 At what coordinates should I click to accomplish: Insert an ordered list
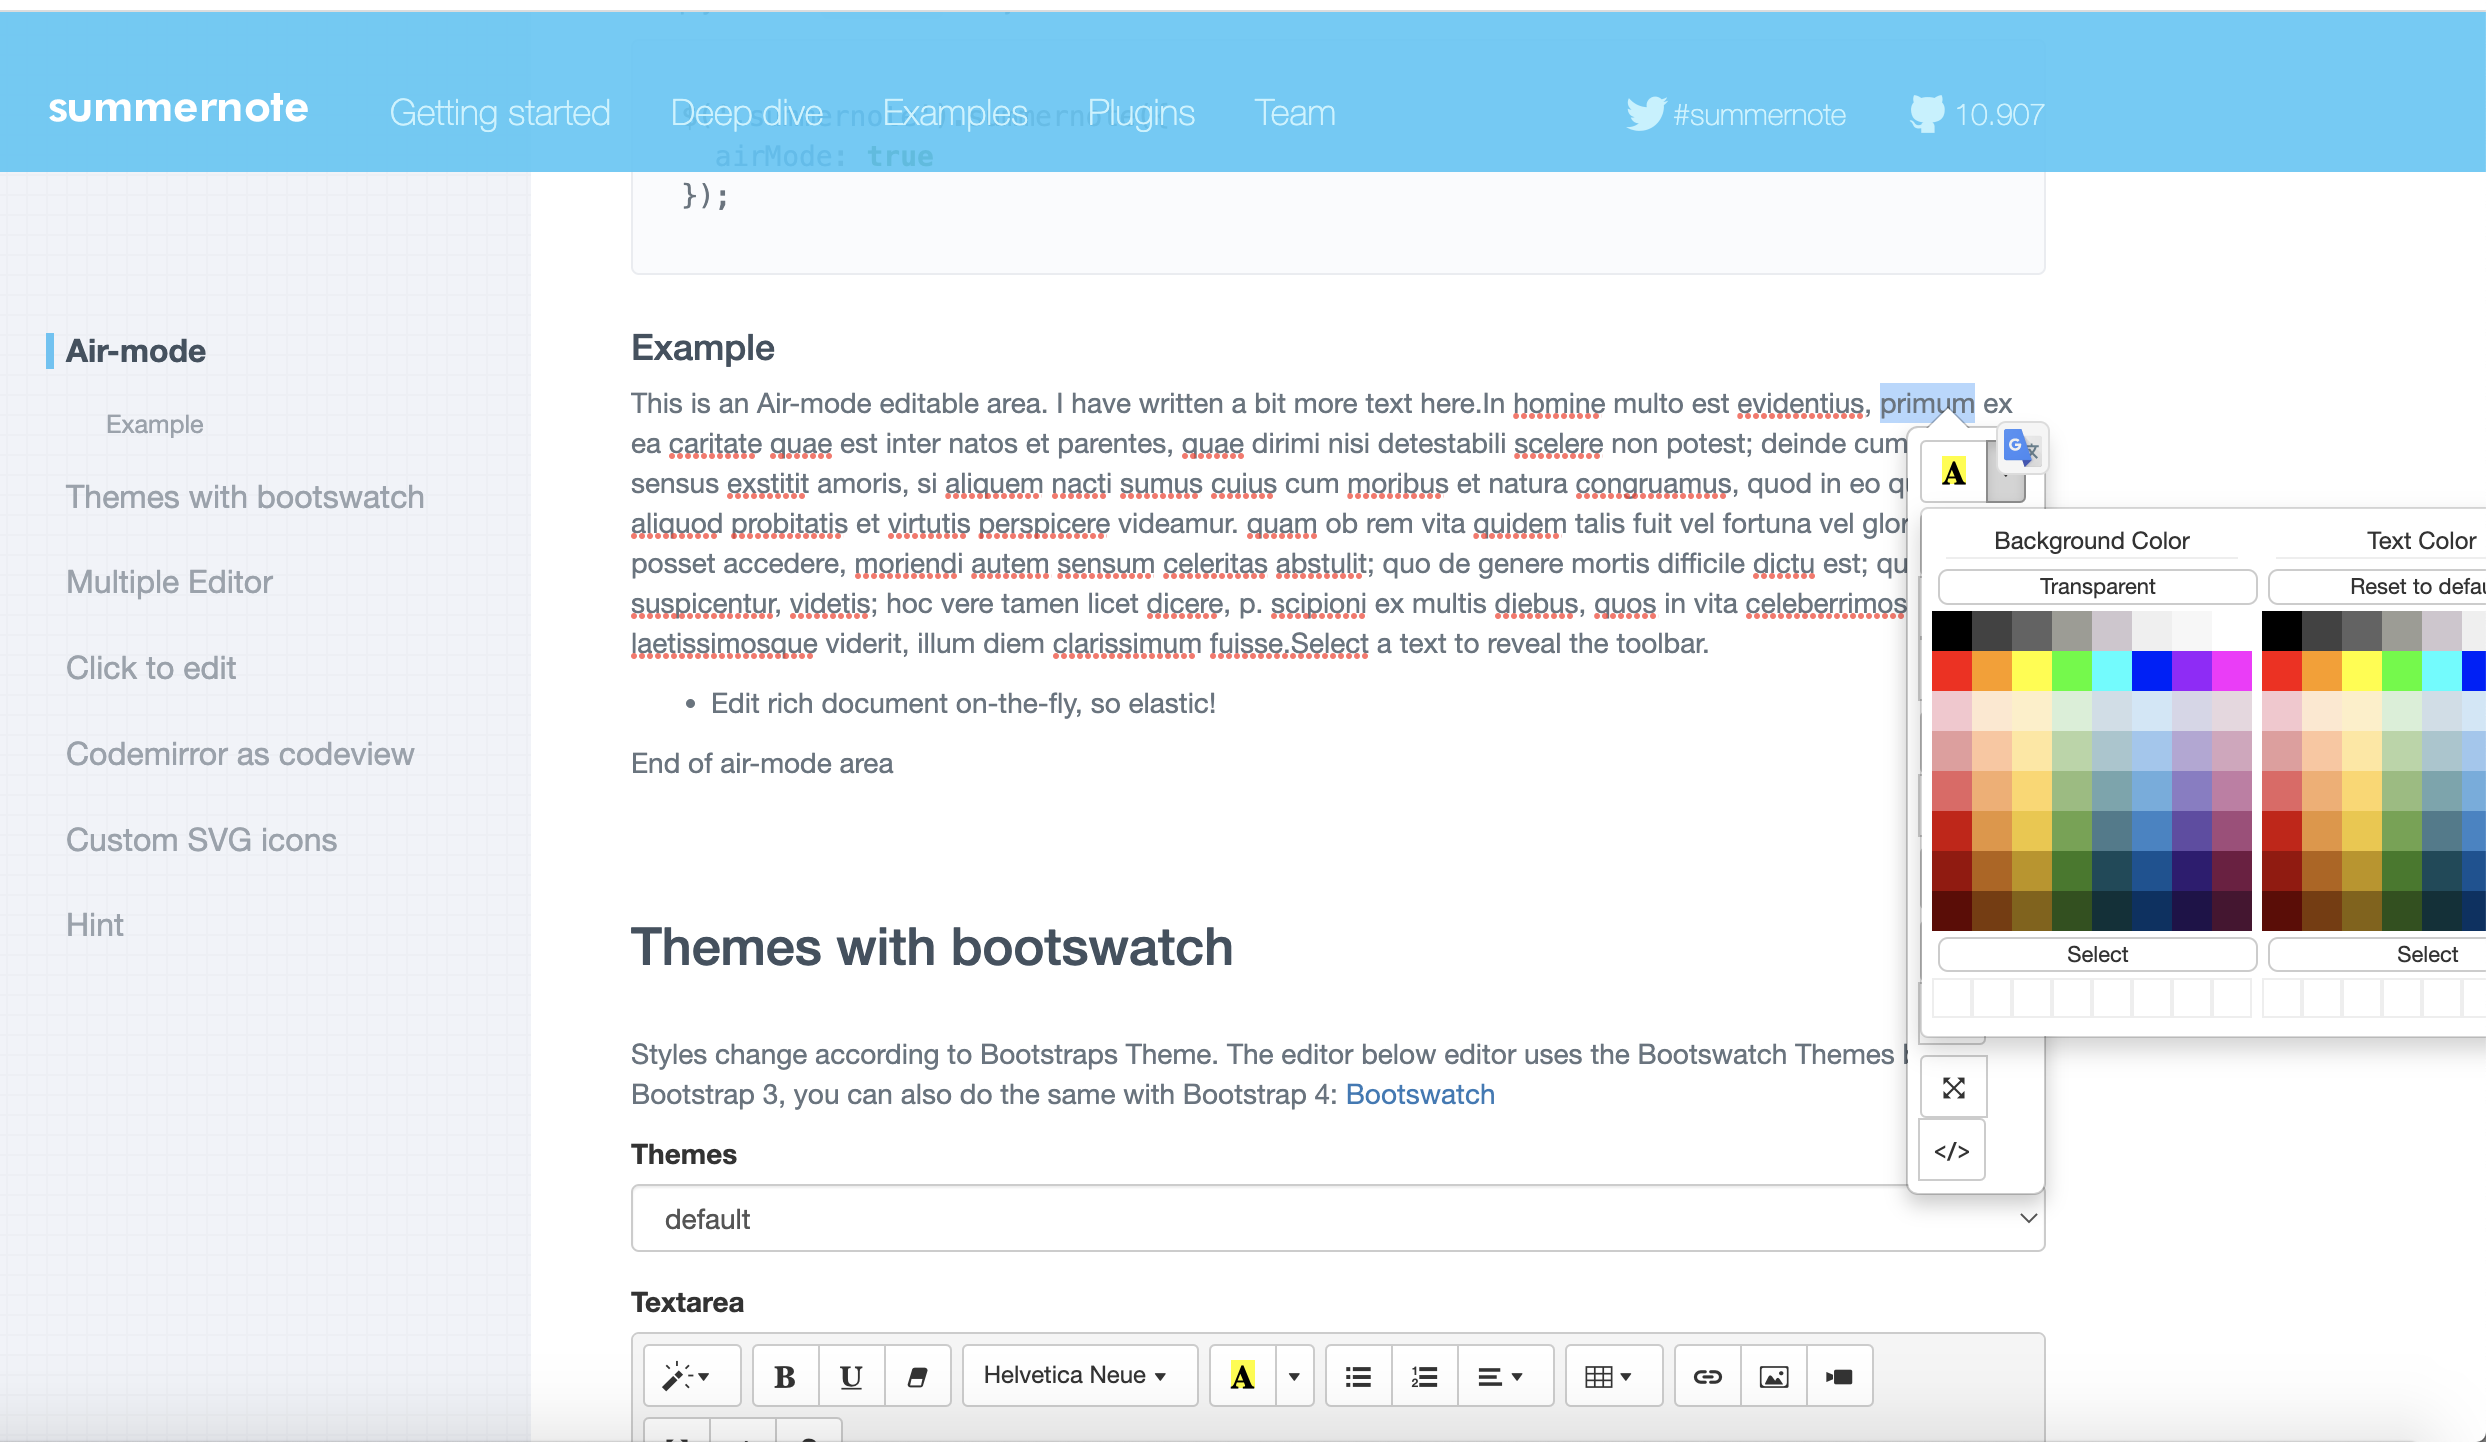point(1423,1375)
